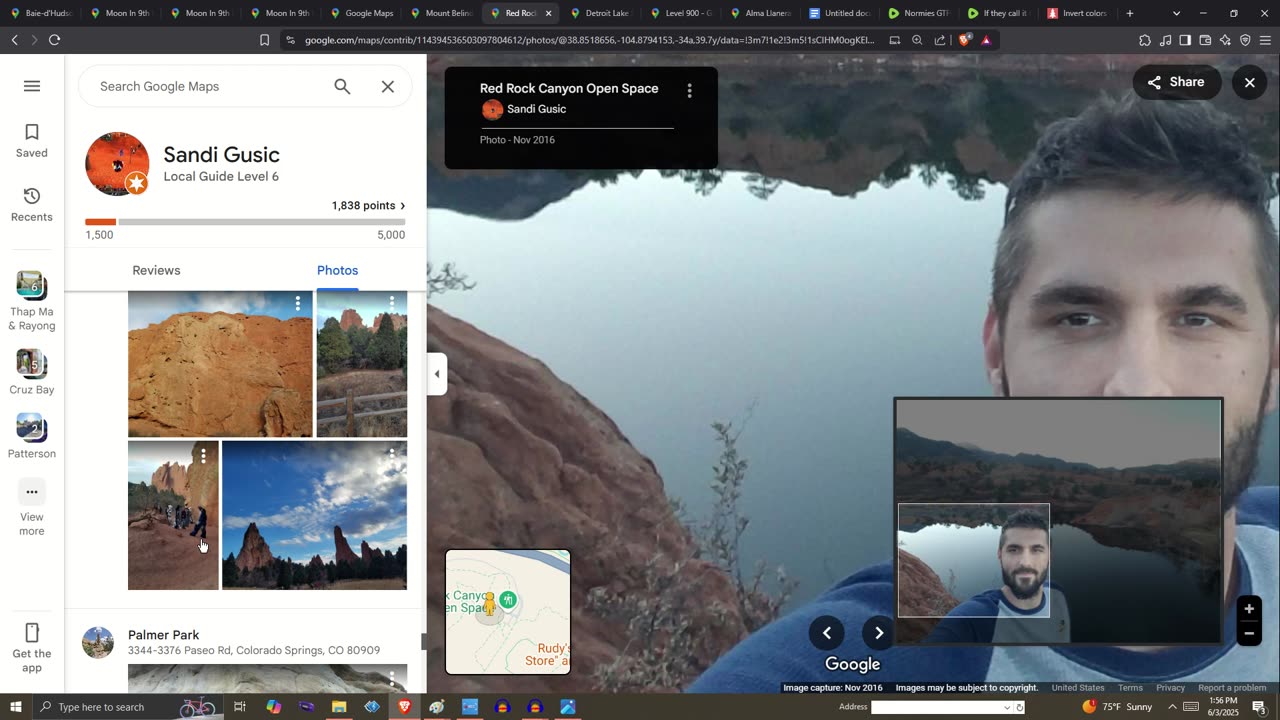Click the United States footer link

[x=1078, y=688]
